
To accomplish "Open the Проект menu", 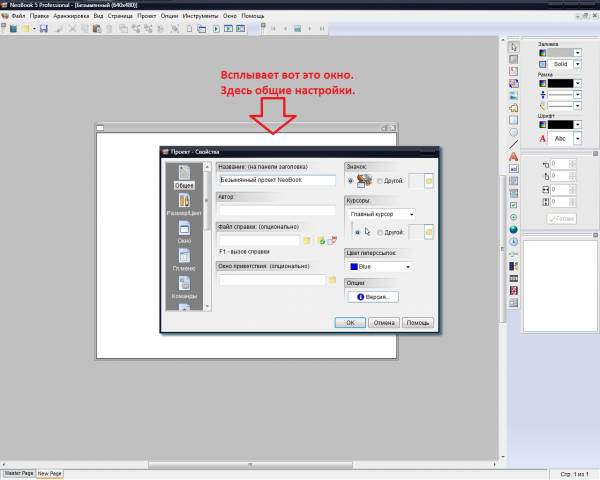I will coord(147,16).
